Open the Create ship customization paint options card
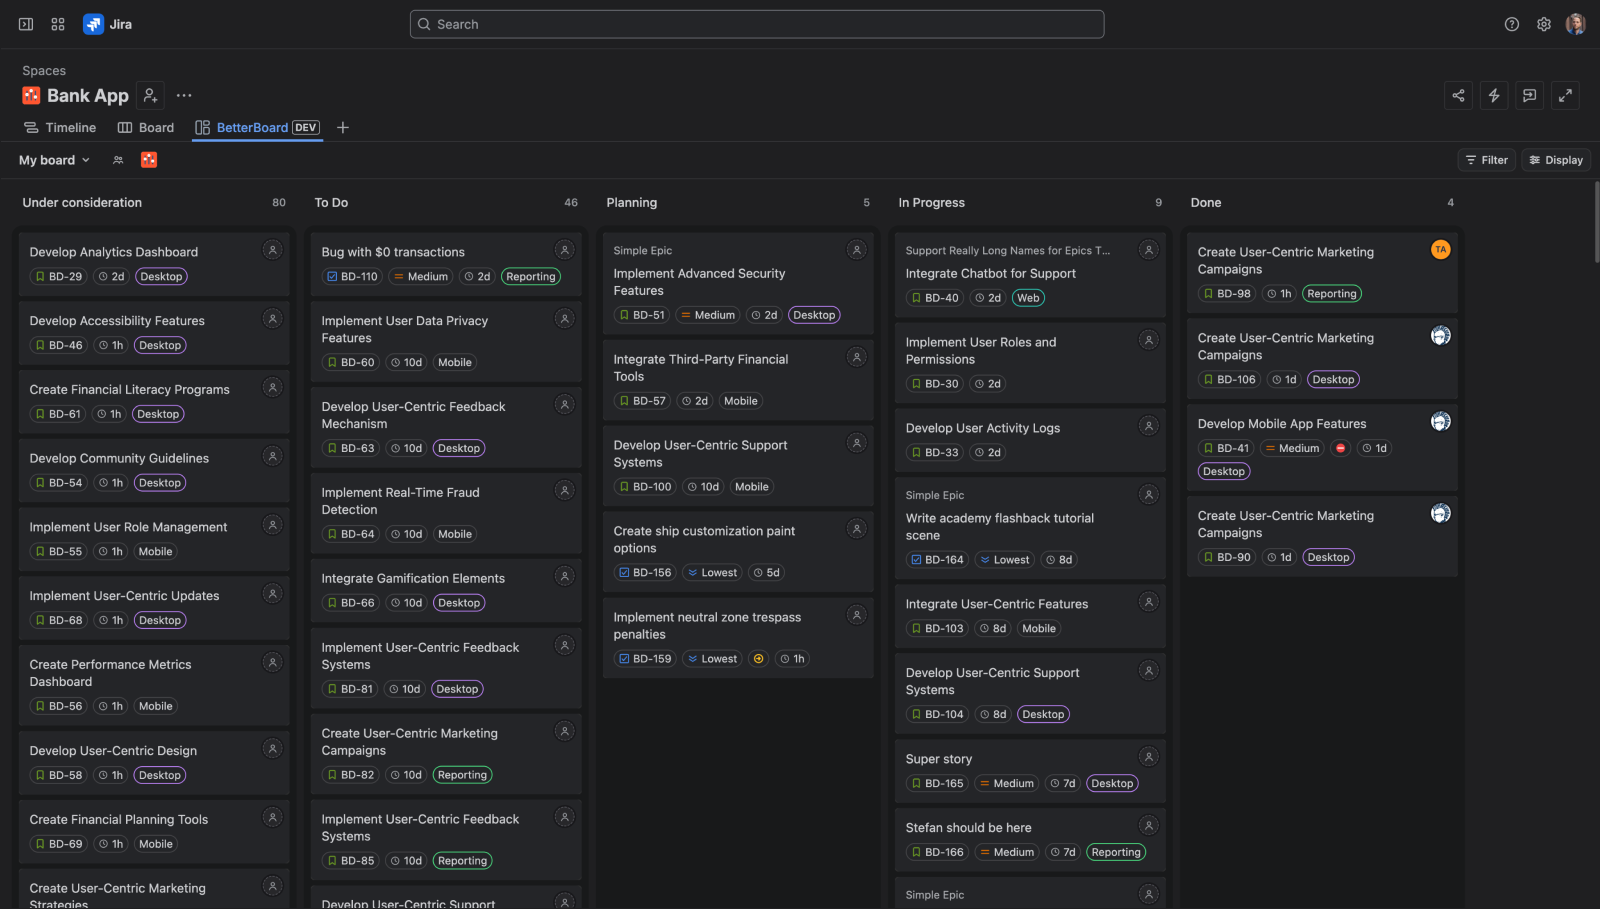This screenshot has height=909, width=1600. (738, 550)
